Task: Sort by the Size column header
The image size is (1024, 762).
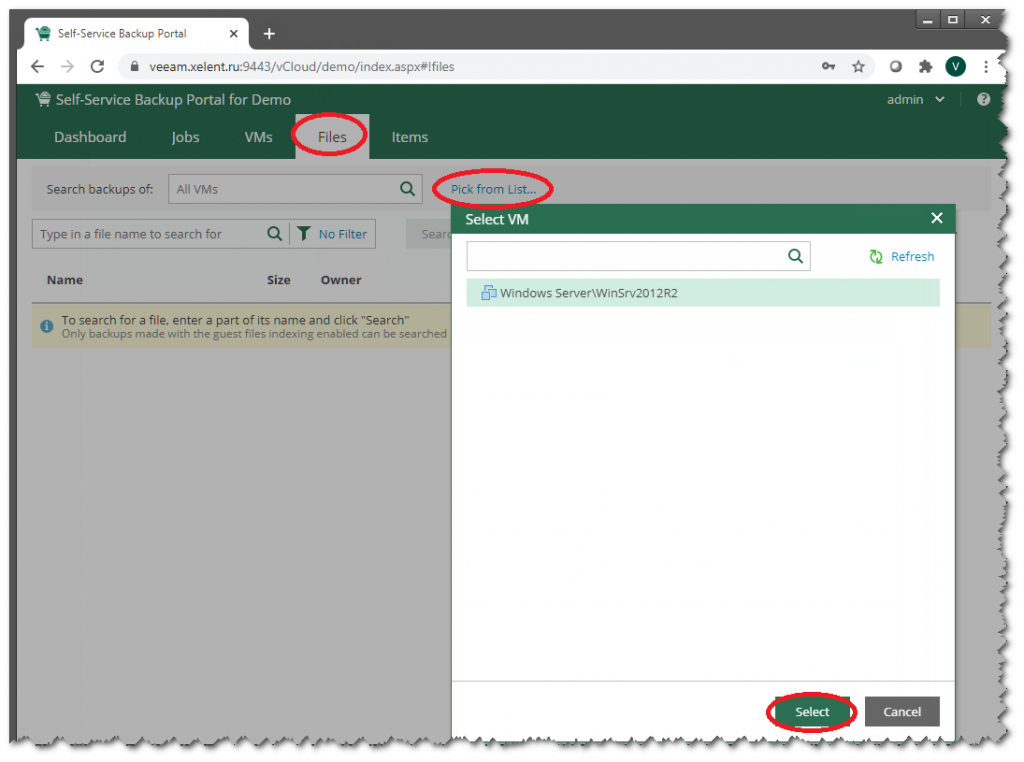Action: pyautogui.click(x=279, y=280)
